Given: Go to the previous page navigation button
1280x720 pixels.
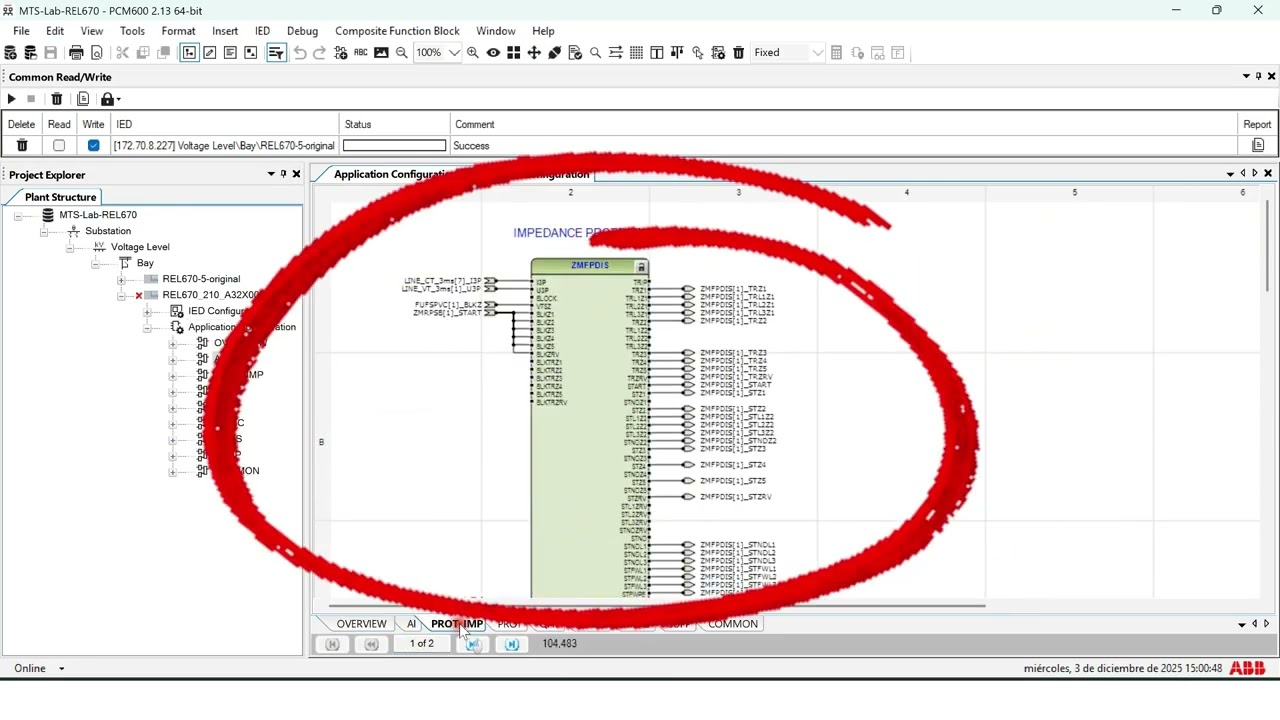Looking at the screenshot, I should (371, 645).
